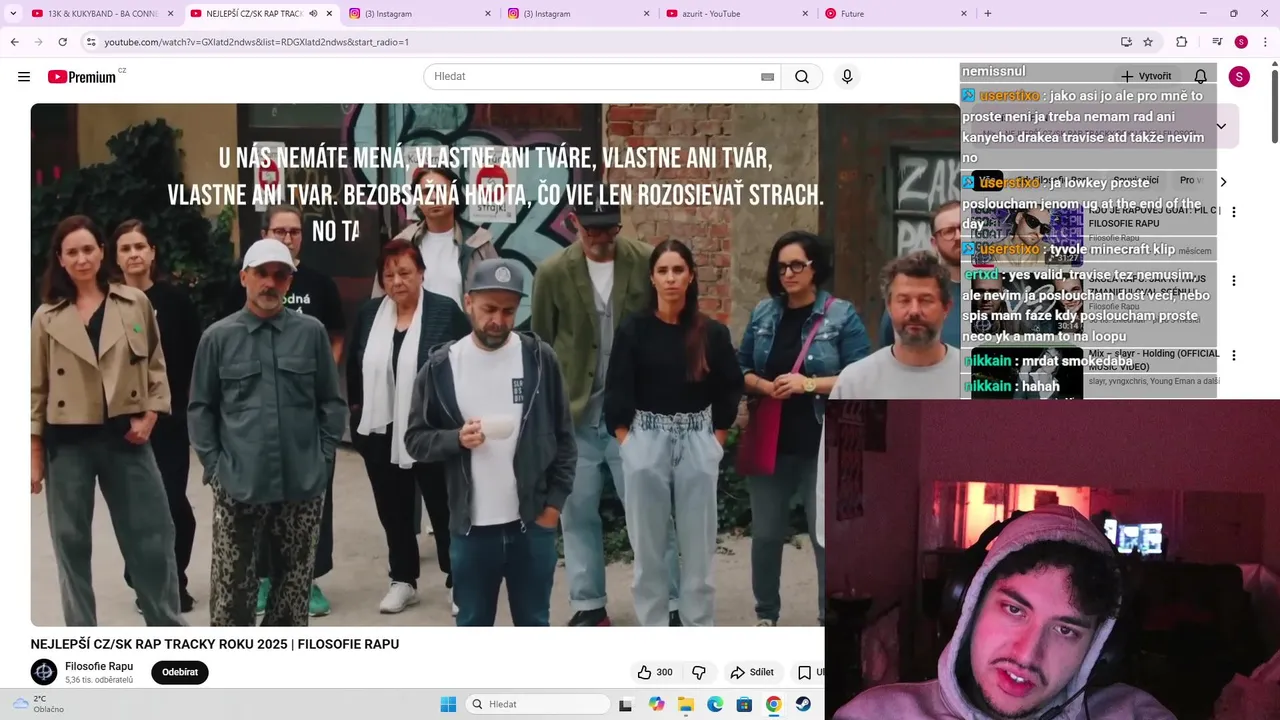Open options for Mix – slayr Holding video
The width and height of the screenshot is (1280, 720).
point(1234,355)
